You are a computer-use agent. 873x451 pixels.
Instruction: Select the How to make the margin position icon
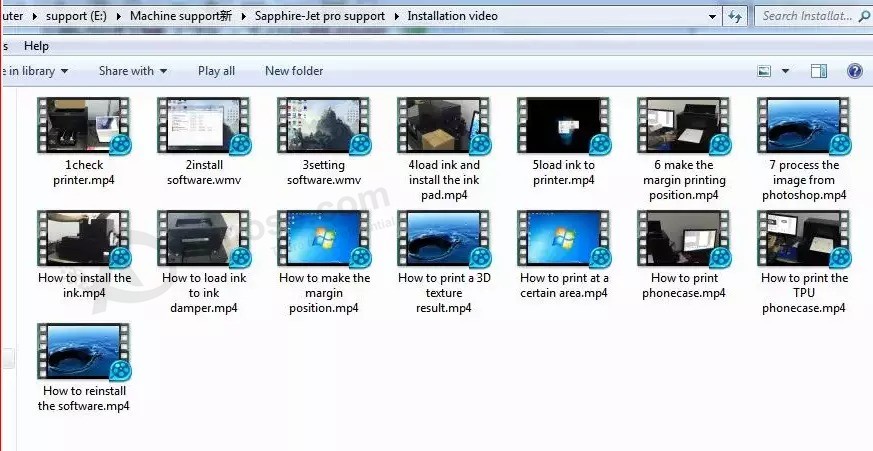click(x=325, y=239)
